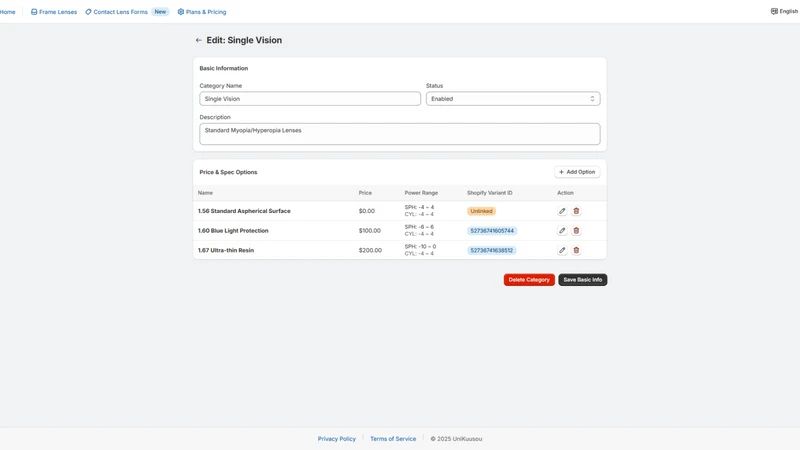Open the Privacy Policy link
The image size is (800, 450).
click(337, 439)
